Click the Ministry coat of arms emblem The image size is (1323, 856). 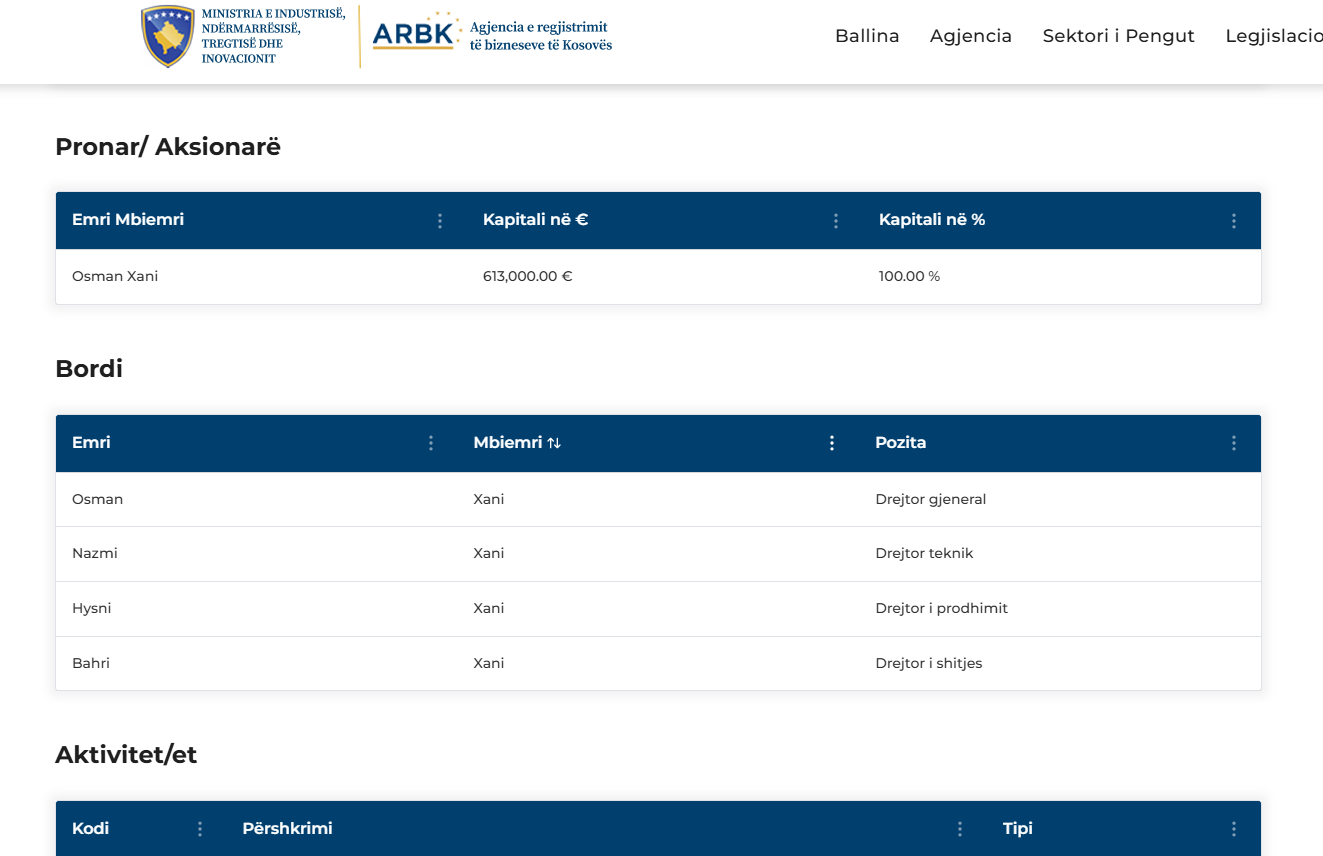[x=168, y=36]
